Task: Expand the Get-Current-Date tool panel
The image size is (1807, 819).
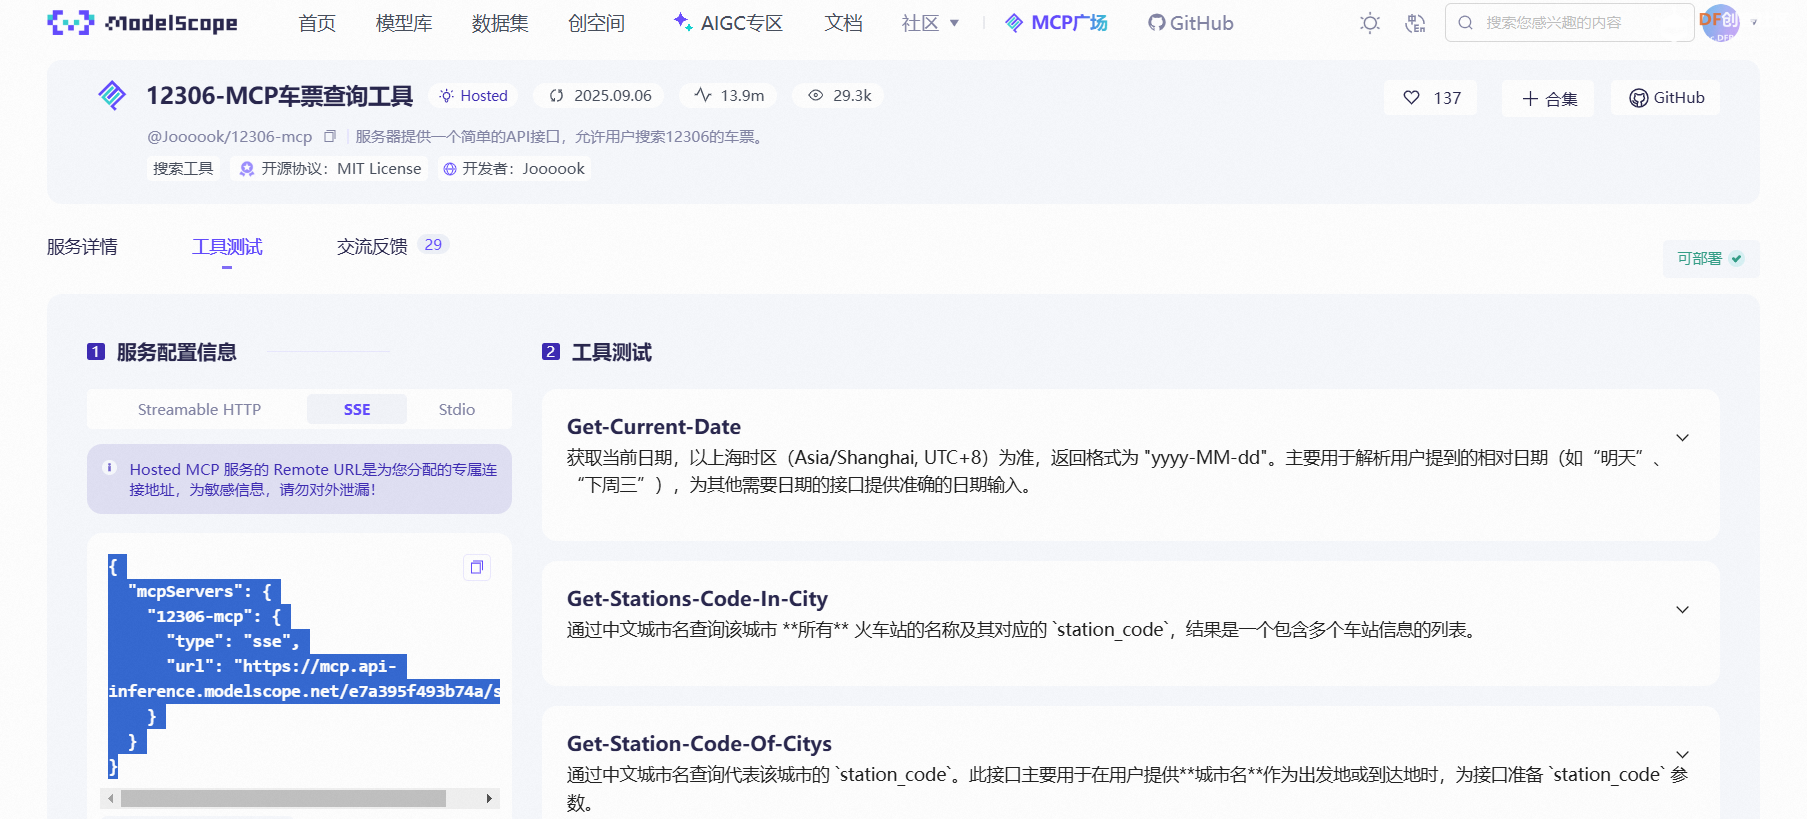Action: tap(1683, 438)
